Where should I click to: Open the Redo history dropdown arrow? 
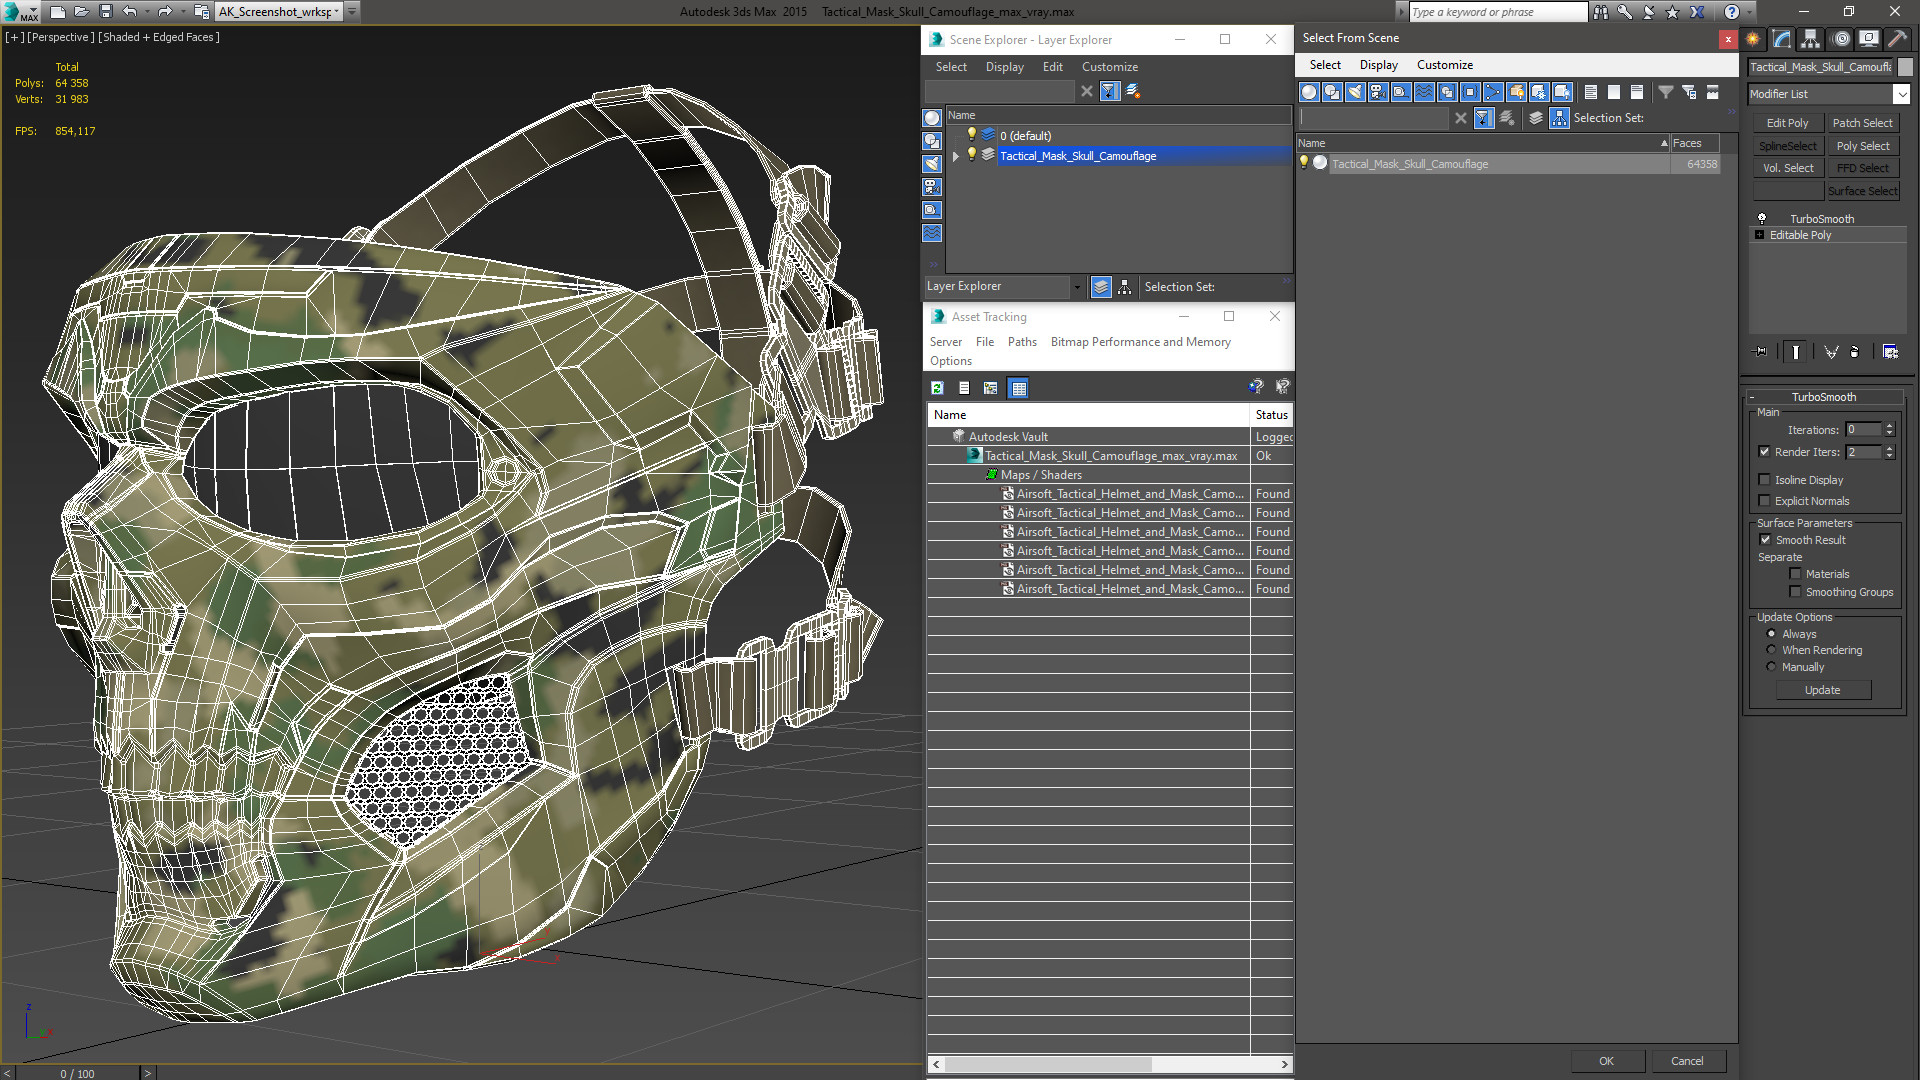tap(183, 12)
